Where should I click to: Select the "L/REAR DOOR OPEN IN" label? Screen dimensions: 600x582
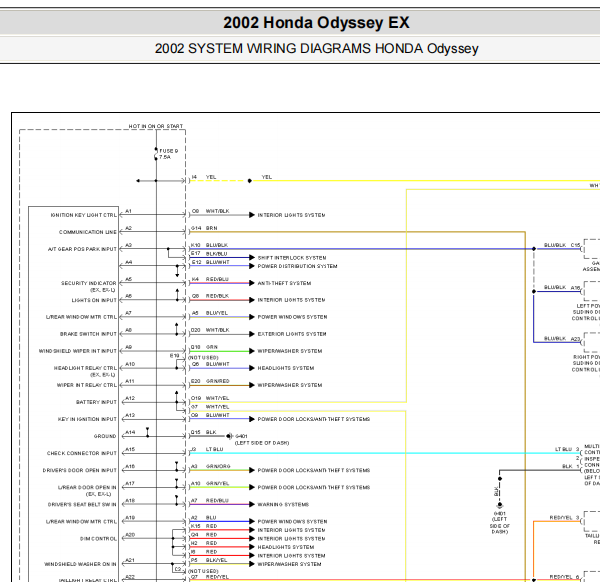87,487
